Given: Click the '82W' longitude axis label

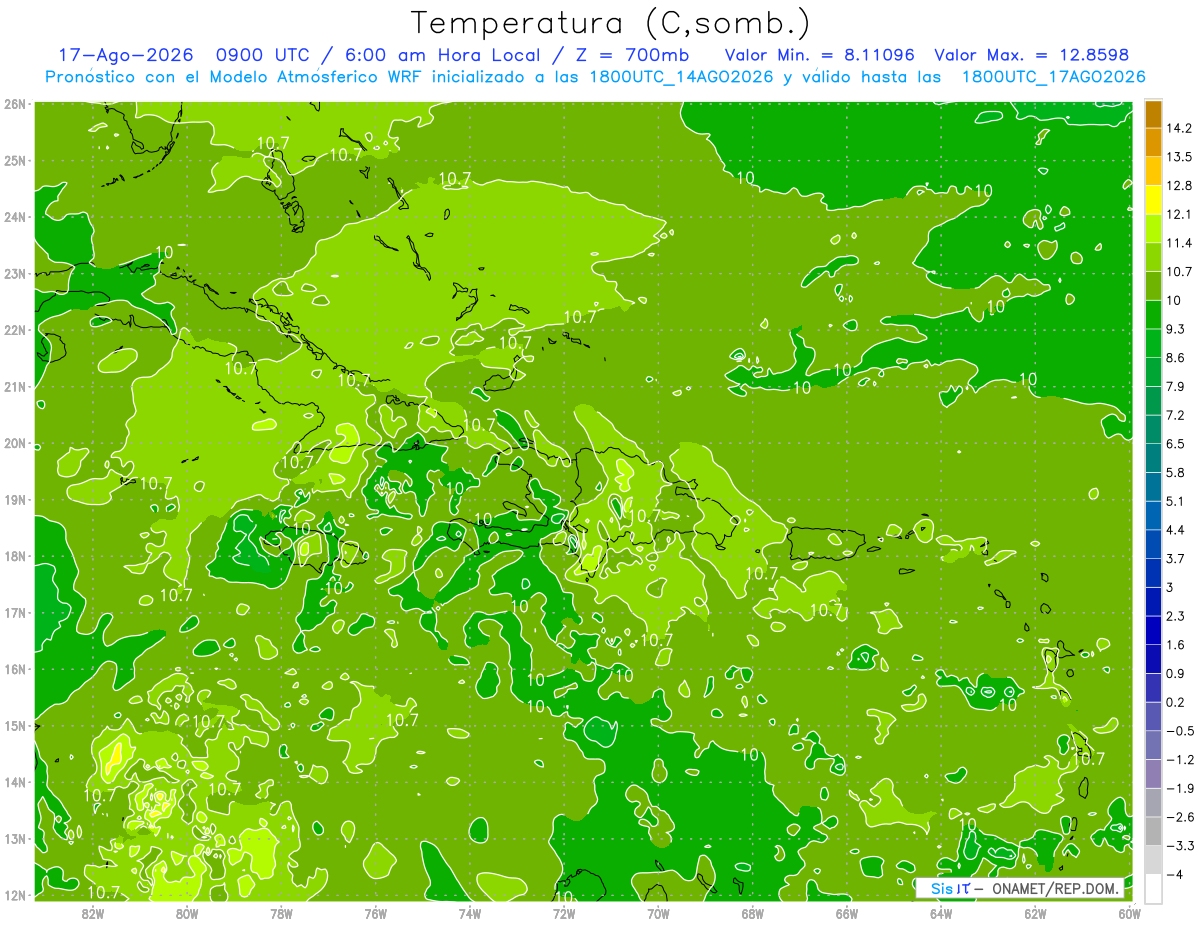Looking at the screenshot, I should coord(93,913).
